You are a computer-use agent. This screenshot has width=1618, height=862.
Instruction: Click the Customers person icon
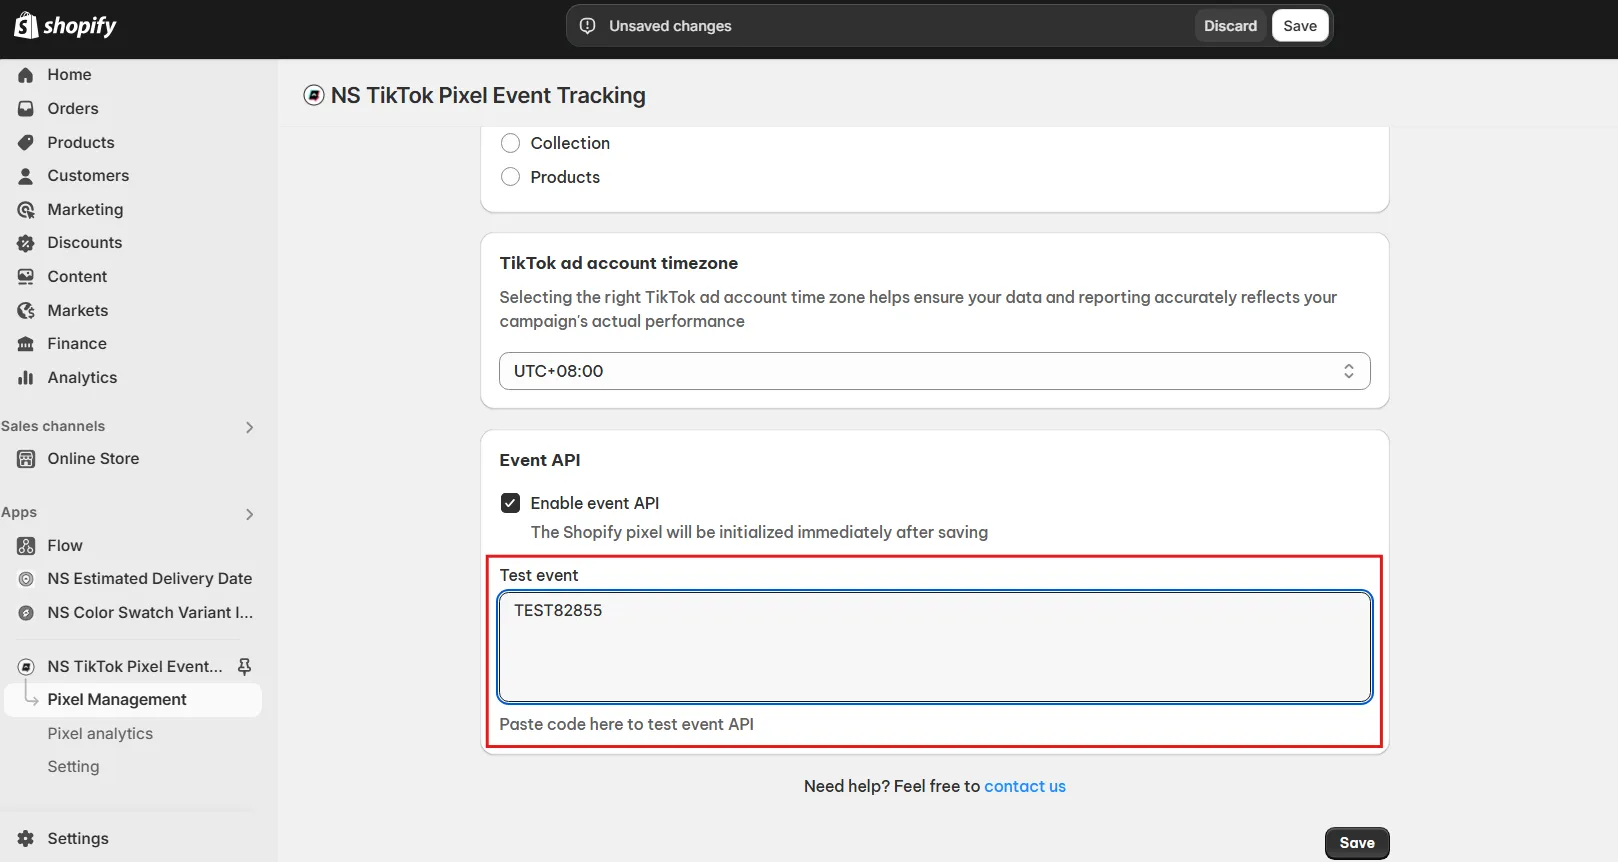coord(26,176)
